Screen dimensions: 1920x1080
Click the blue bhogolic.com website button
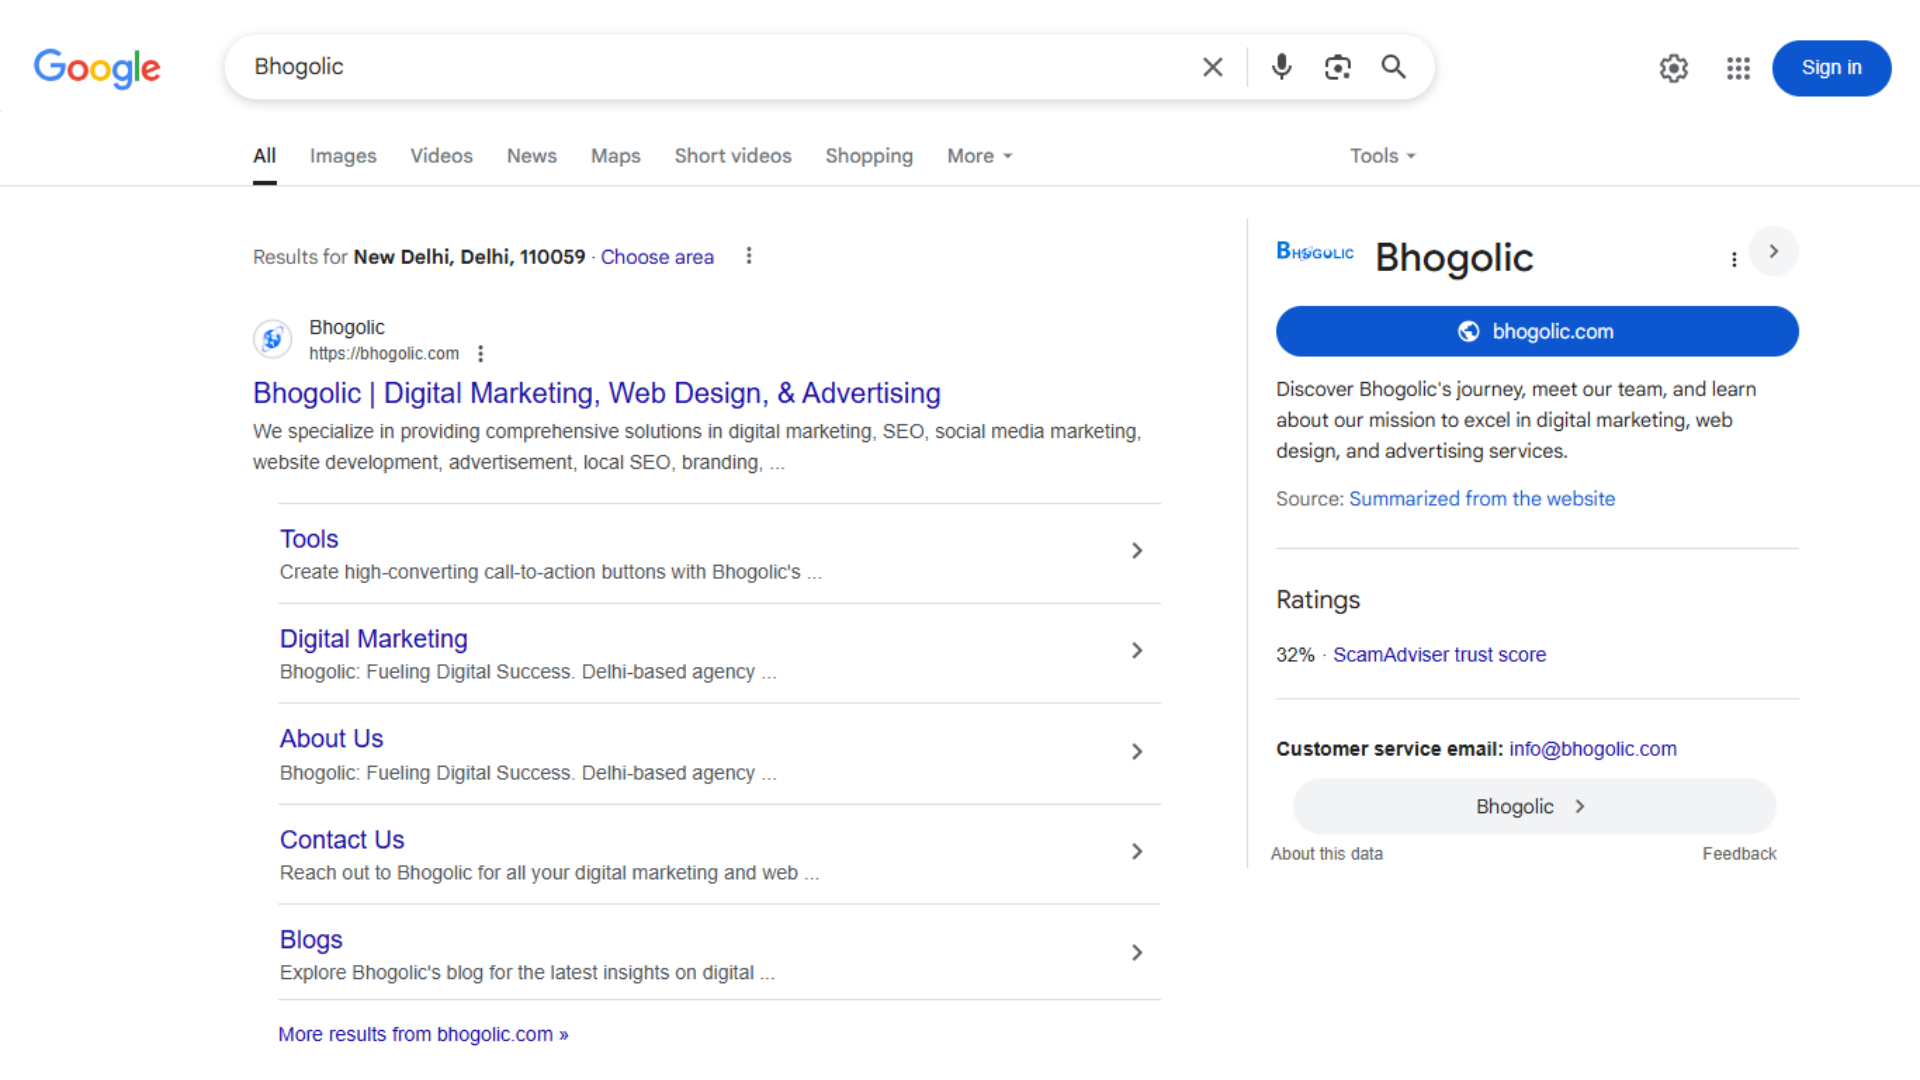click(1536, 332)
